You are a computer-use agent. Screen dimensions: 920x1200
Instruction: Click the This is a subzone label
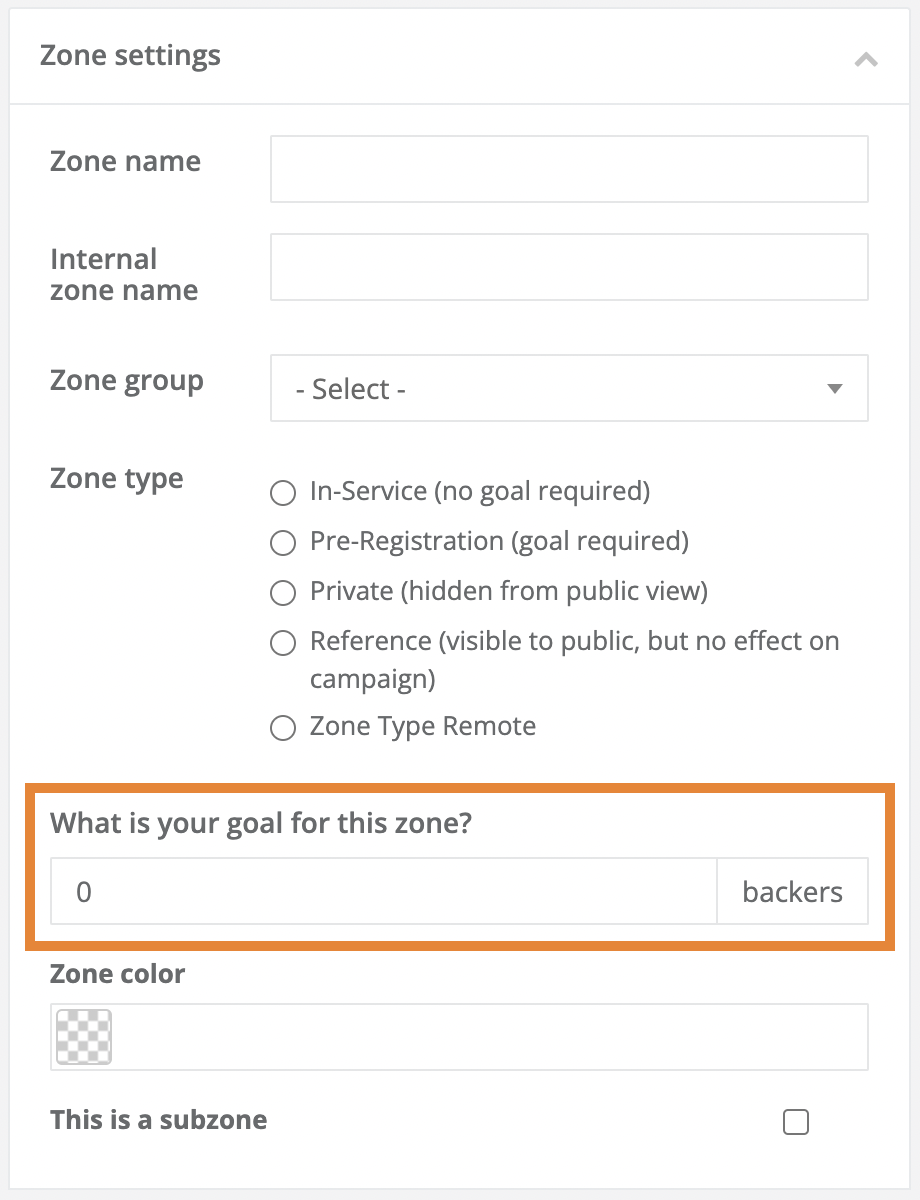[159, 1120]
